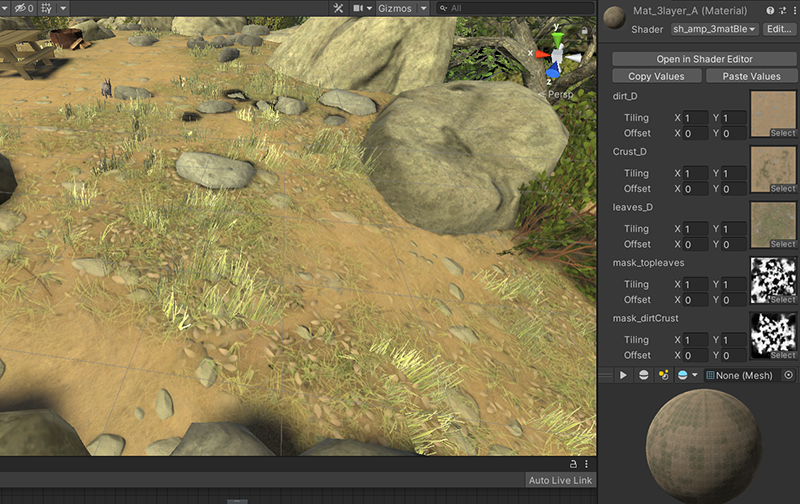Click preview environment reflection sphere icon

[x=683, y=375]
